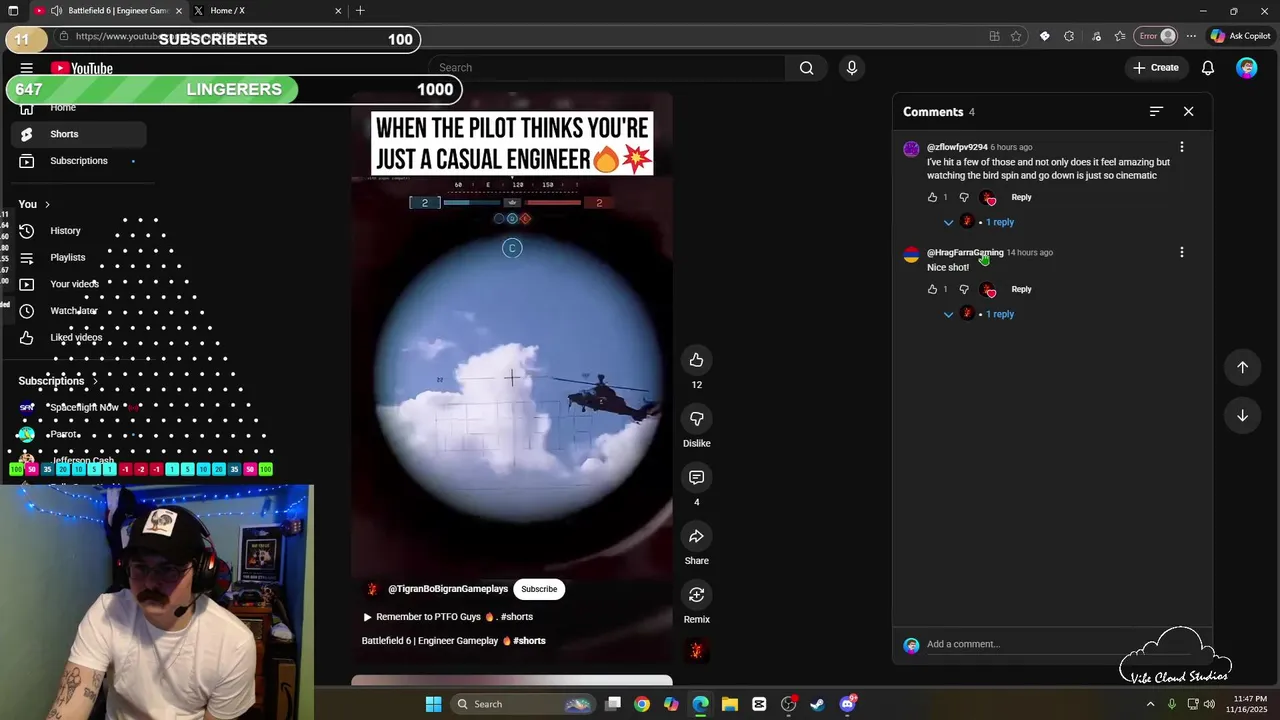Like HragFarraGaming's comment
Screen dimensions: 1280x720
(x=933, y=289)
